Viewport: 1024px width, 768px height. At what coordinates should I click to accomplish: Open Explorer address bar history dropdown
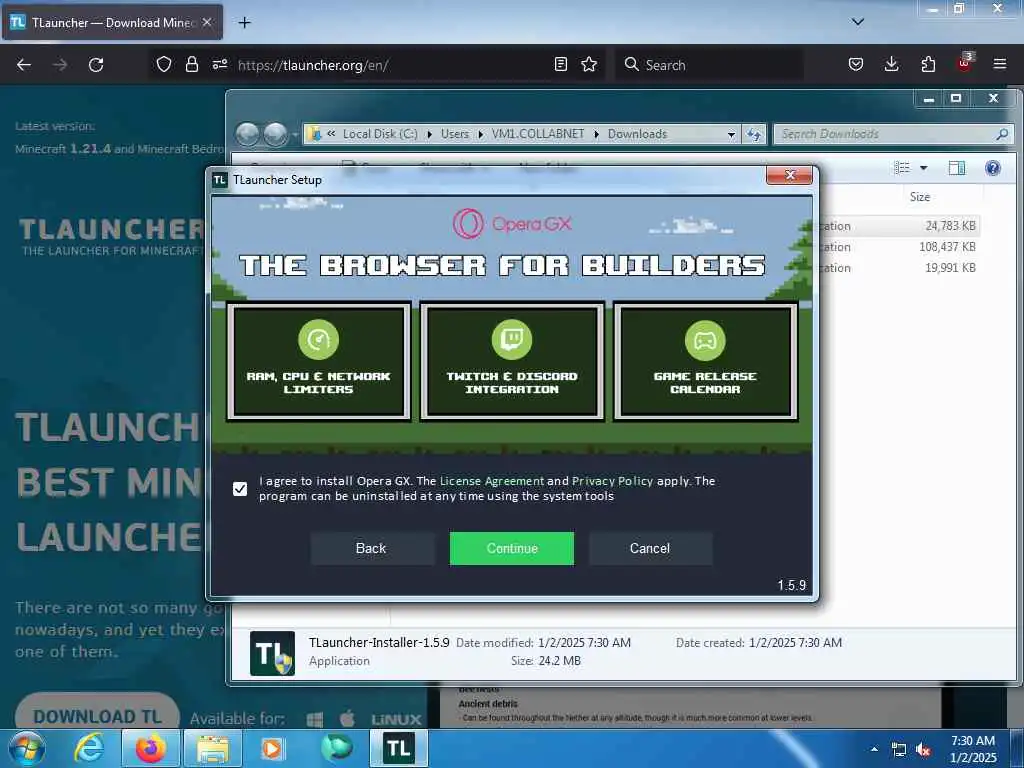click(731, 134)
